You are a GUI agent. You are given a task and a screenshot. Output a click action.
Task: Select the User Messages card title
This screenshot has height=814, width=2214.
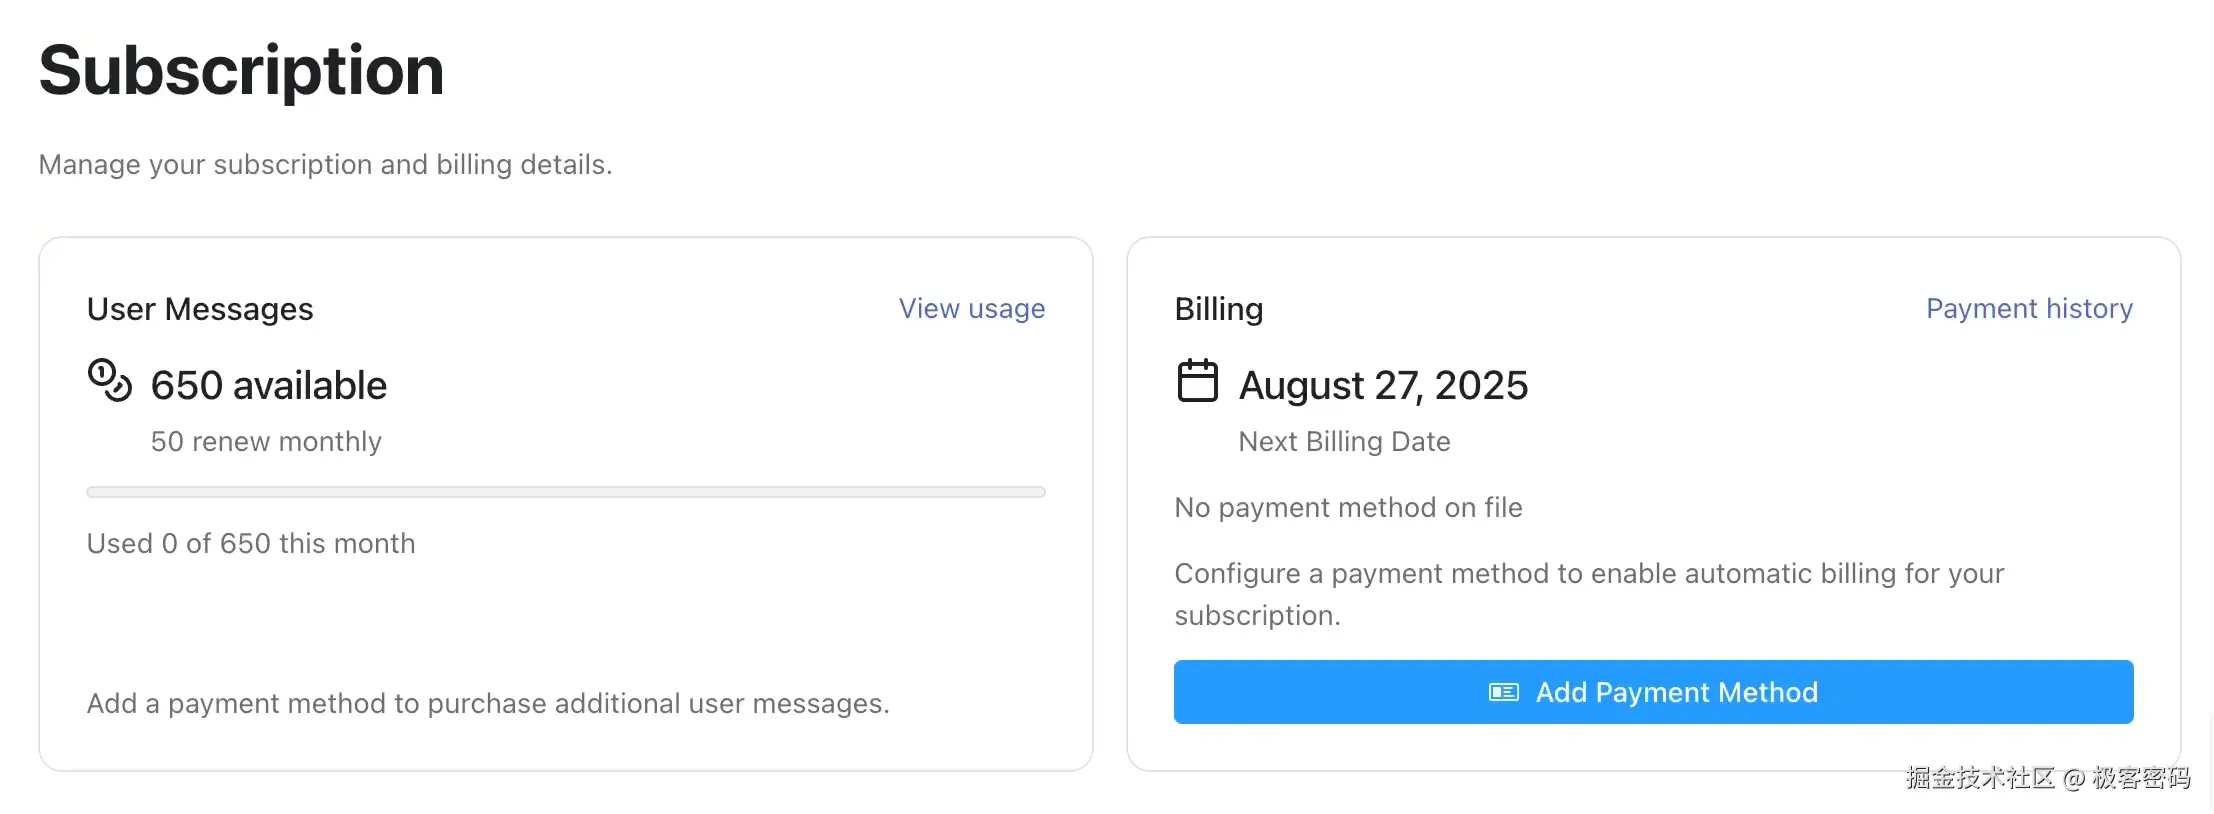[200, 310]
